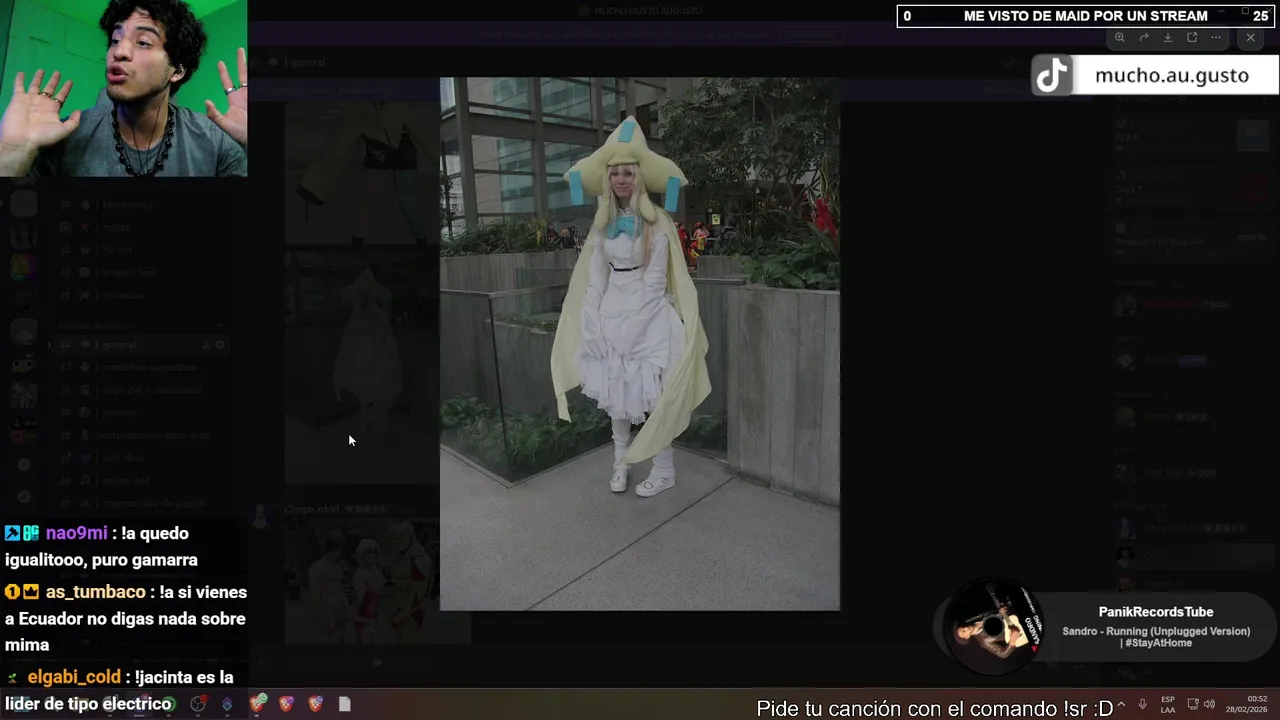Close the image viewer with the X
Image resolution: width=1280 pixels, height=720 pixels.
[1250, 37]
